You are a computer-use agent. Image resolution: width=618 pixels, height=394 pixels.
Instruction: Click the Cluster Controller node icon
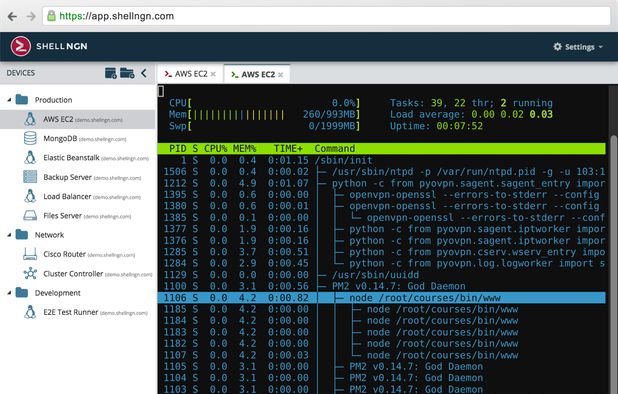pyautogui.click(x=30, y=273)
